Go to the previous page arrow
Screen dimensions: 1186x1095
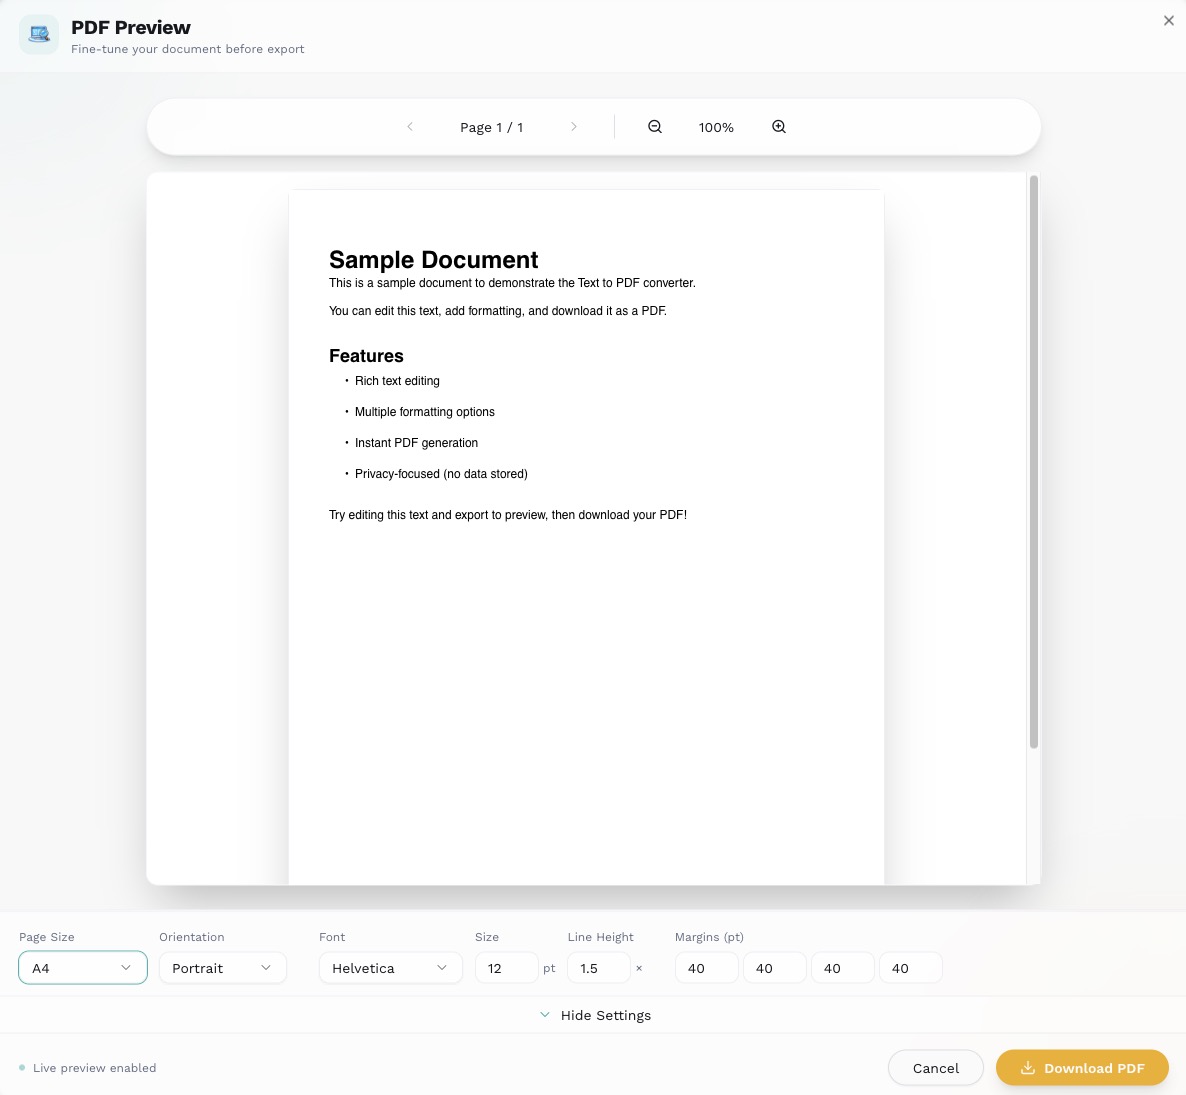(410, 127)
